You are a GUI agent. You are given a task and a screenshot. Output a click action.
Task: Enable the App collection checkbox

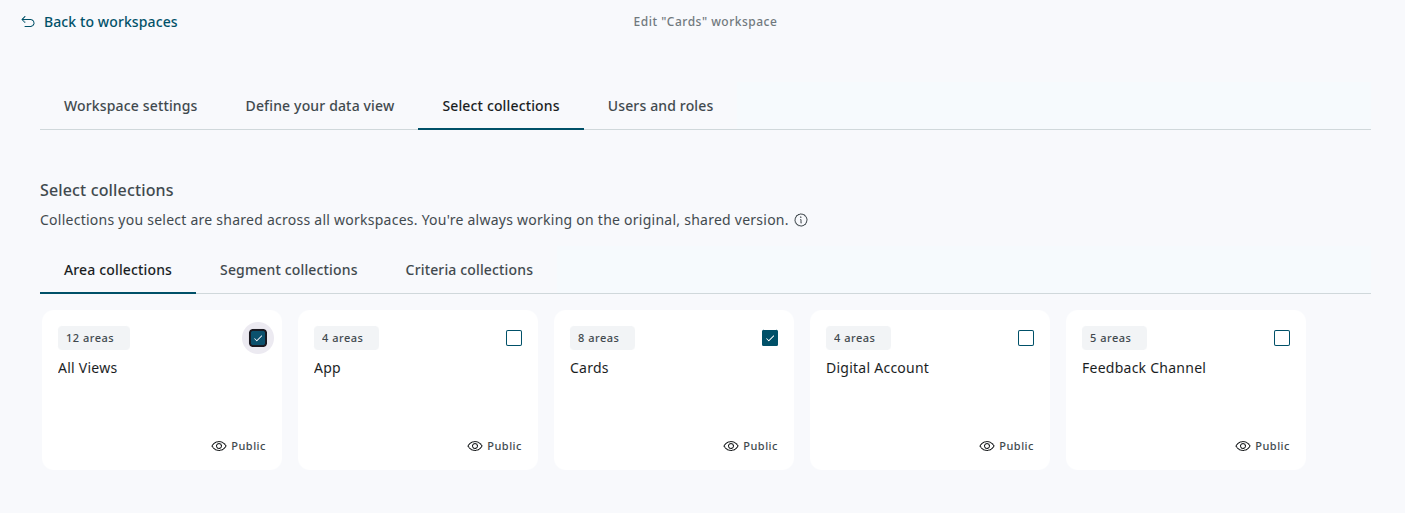pyautogui.click(x=514, y=338)
